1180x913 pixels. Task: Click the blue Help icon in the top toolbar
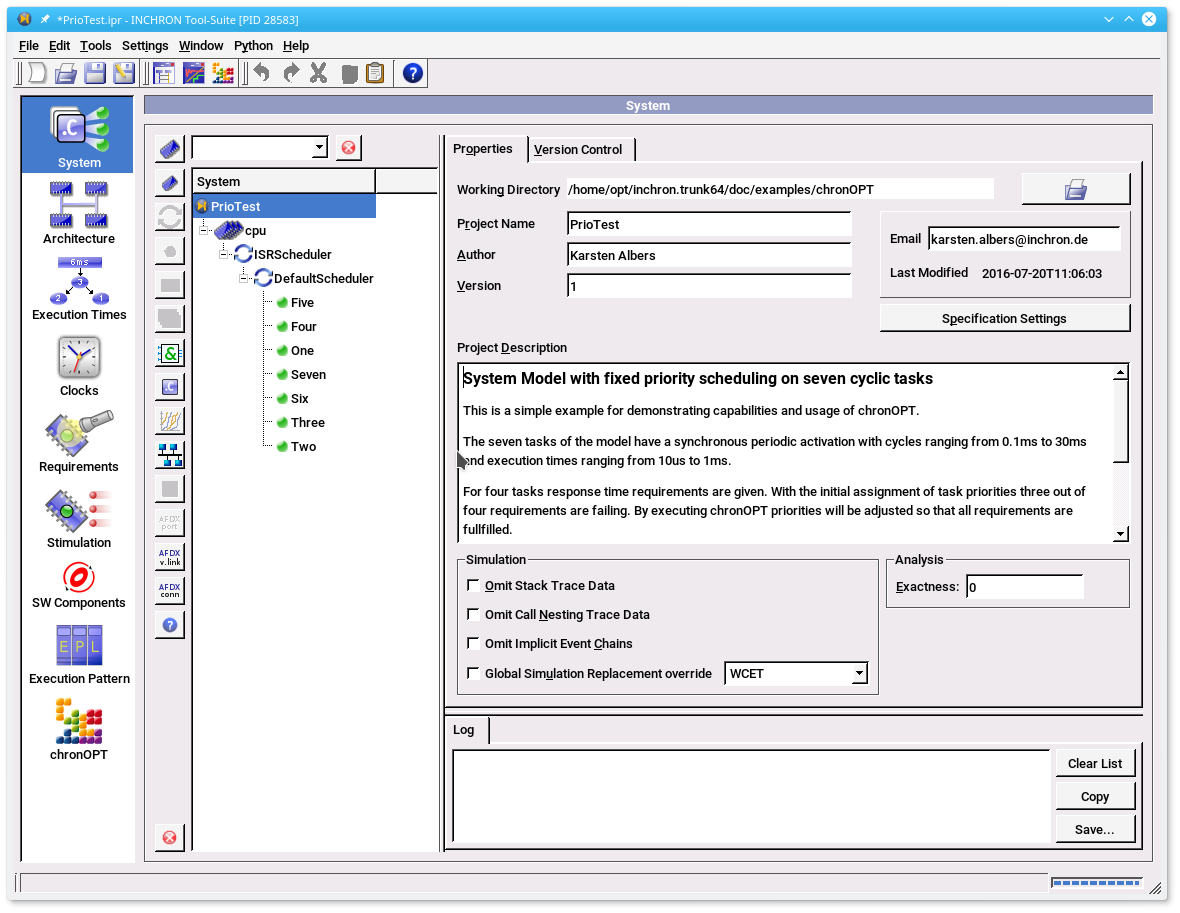pyautogui.click(x=412, y=73)
